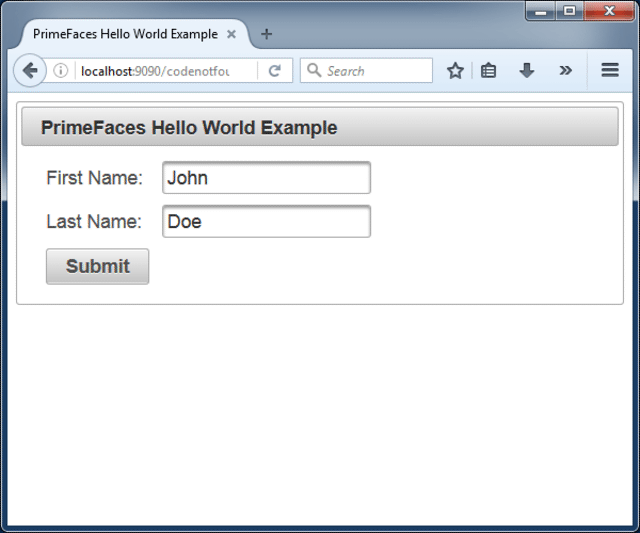Submit the form with Submit button
The width and height of the screenshot is (640, 533).
pyautogui.click(x=98, y=266)
